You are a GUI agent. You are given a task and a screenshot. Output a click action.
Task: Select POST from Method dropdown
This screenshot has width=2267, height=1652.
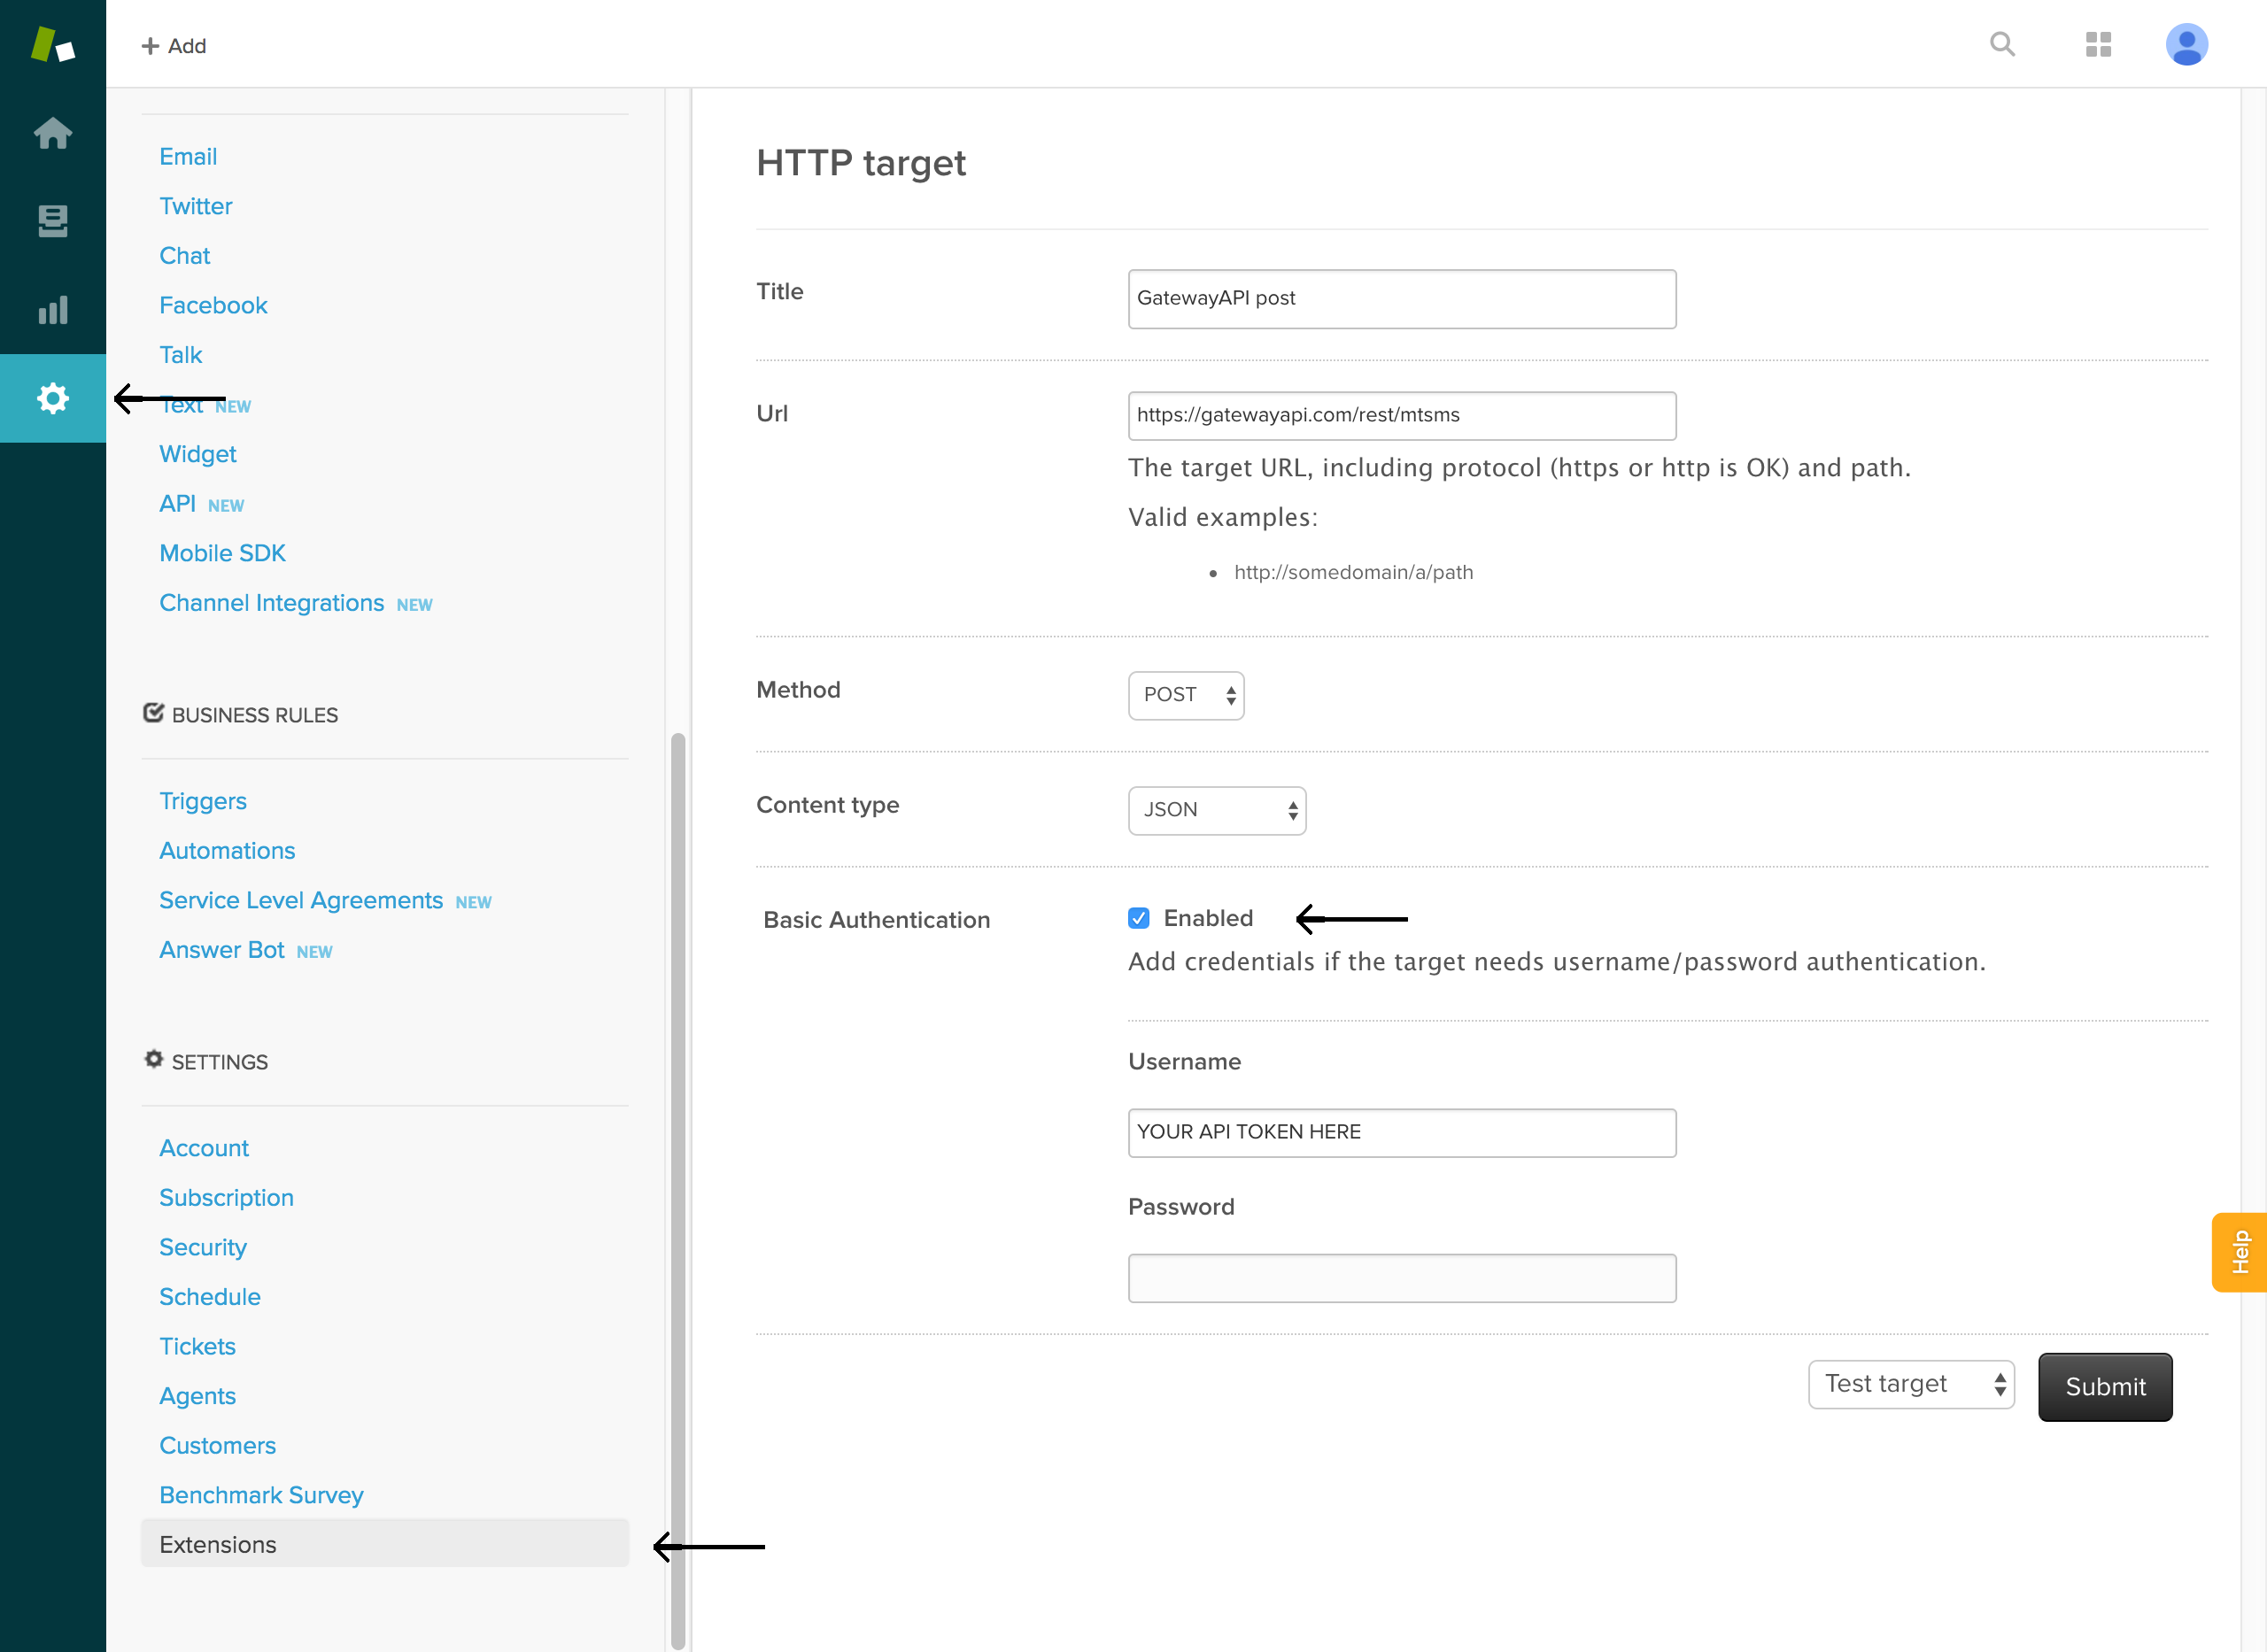tap(1185, 693)
